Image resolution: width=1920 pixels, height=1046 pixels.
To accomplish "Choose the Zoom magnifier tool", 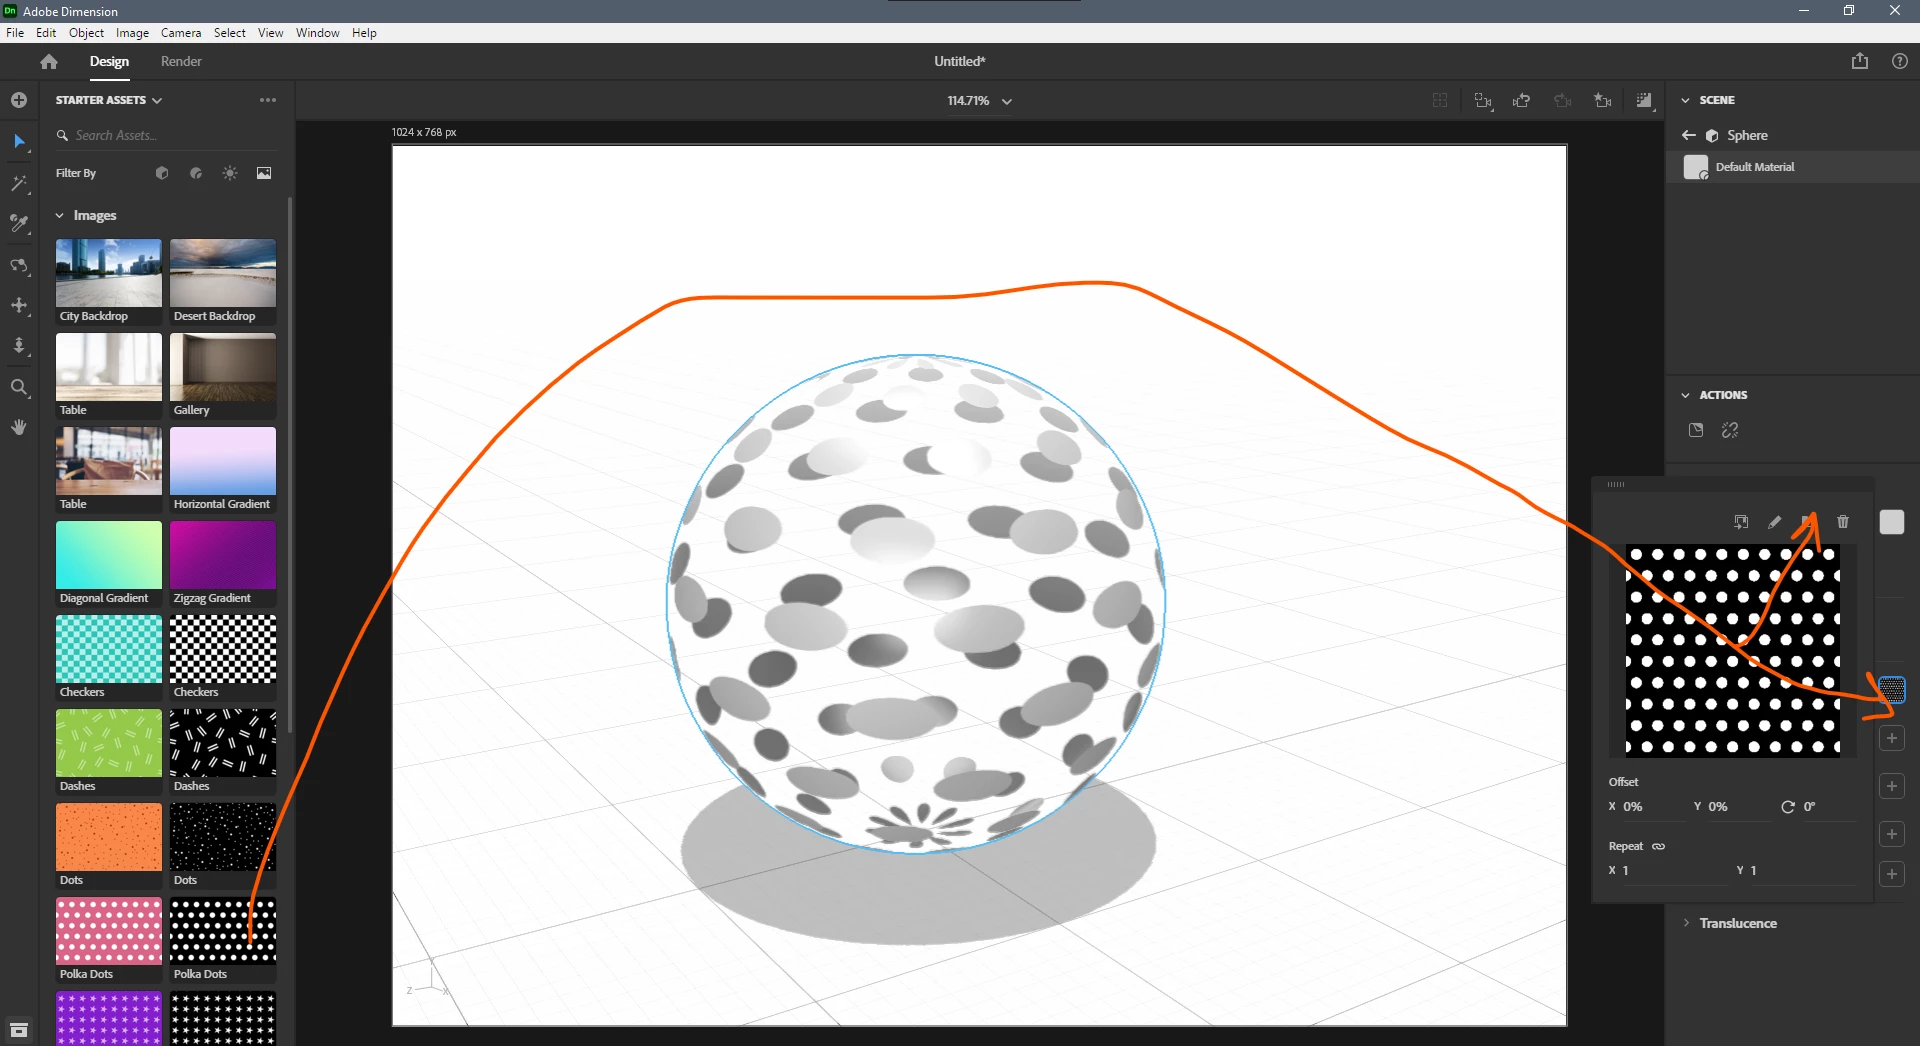I will tap(19, 387).
